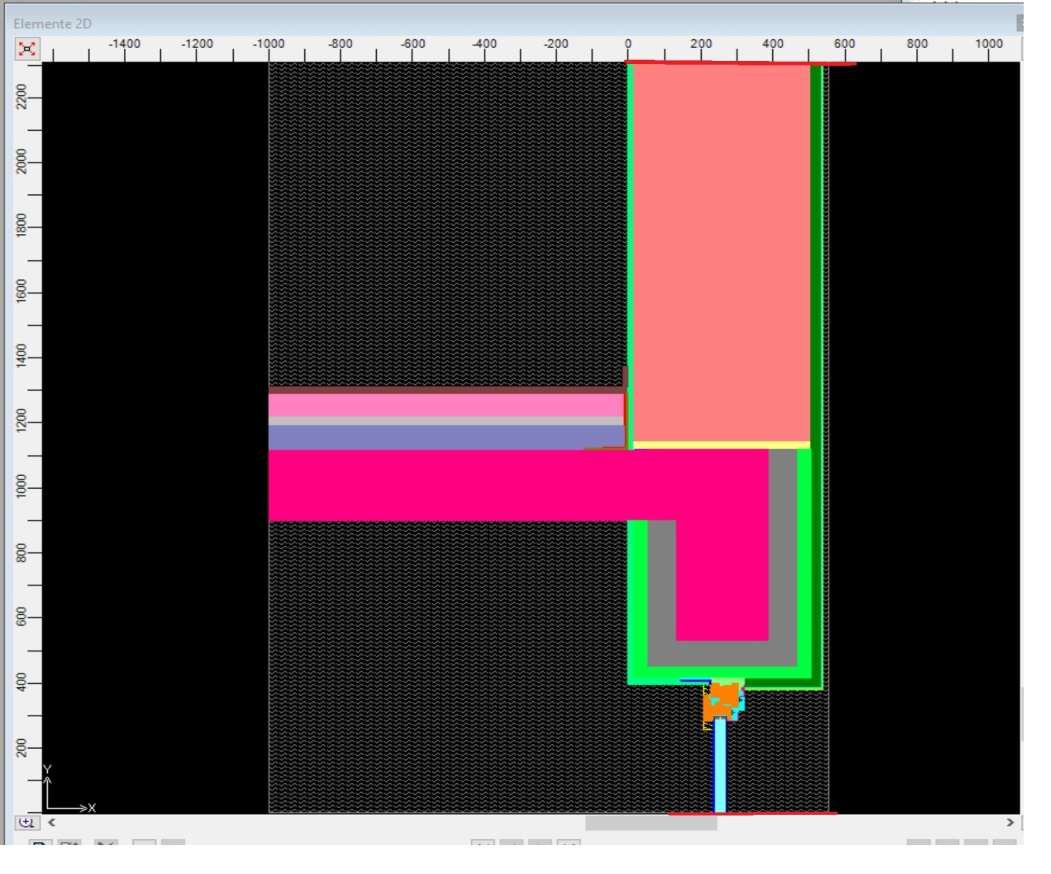Image resolution: width=1051 pixels, height=874 pixels.
Task: Select the magenta horizontal slab element
Action: coord(450,485)
